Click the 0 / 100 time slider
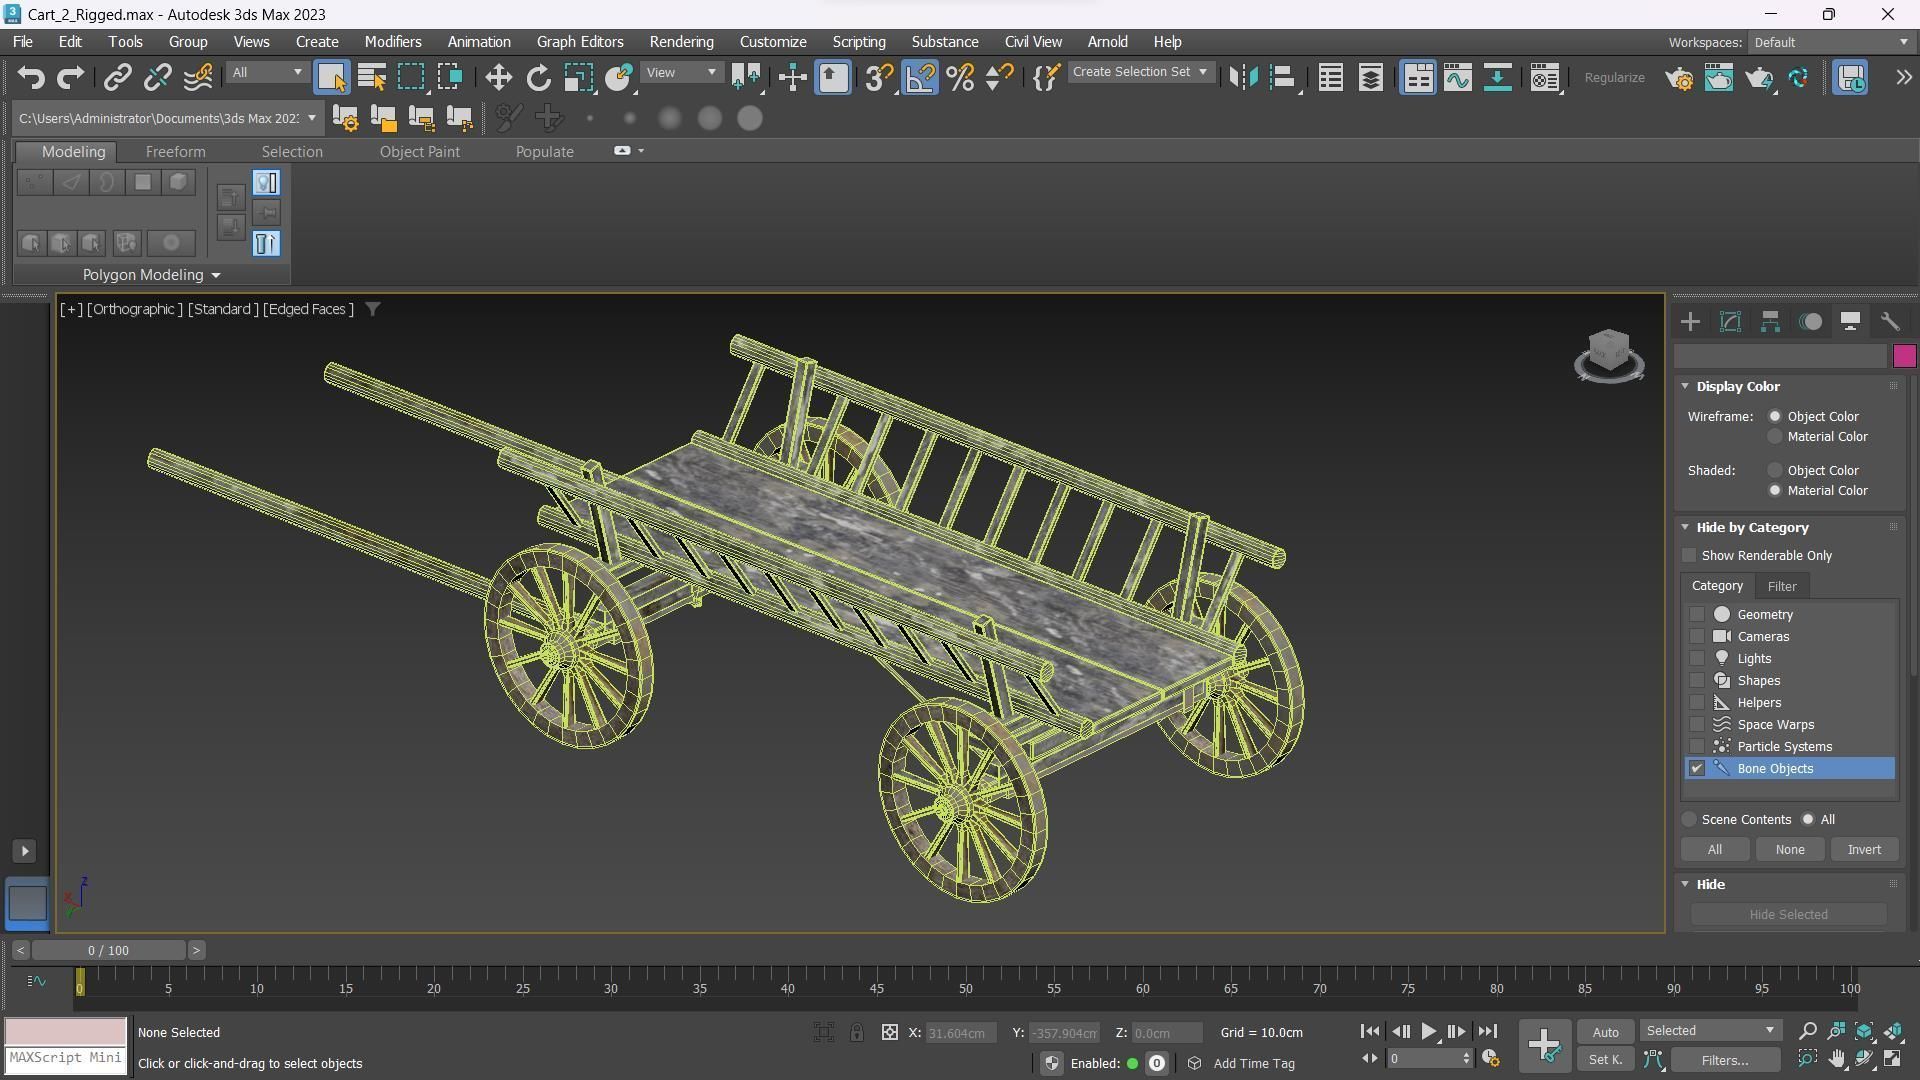1920x1080 pixels. pyautogui.click(x=108, y=951)
